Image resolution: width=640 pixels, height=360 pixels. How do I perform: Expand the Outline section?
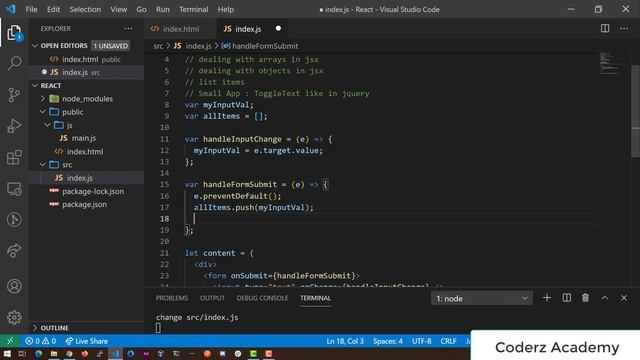click(x=35, y=328)
